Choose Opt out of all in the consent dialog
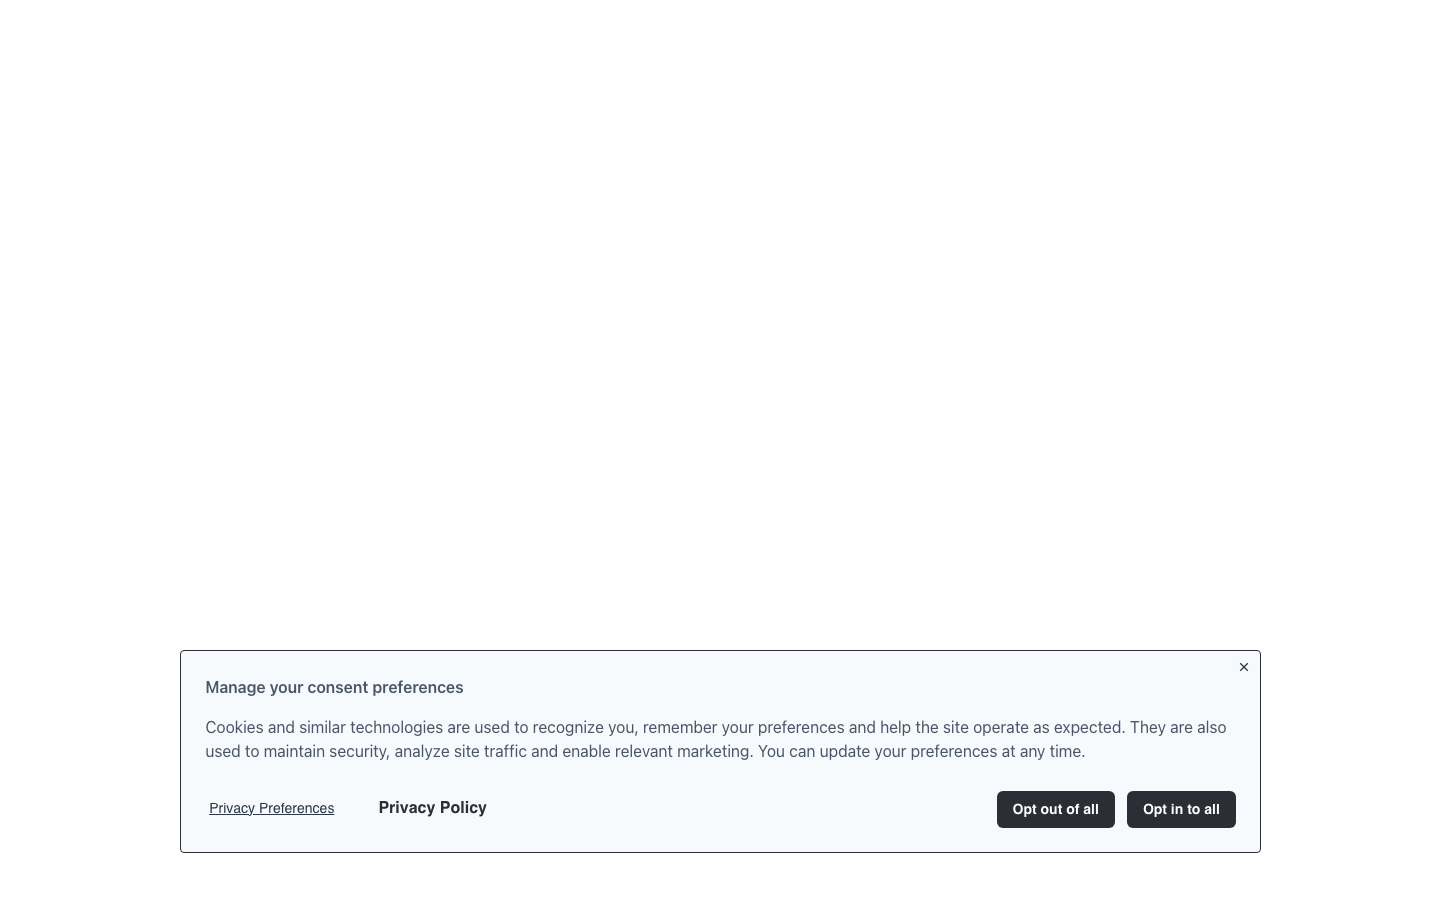The height and width of the screenshot is (901, 1441). pyautogui.click(x=1055, y=809)
